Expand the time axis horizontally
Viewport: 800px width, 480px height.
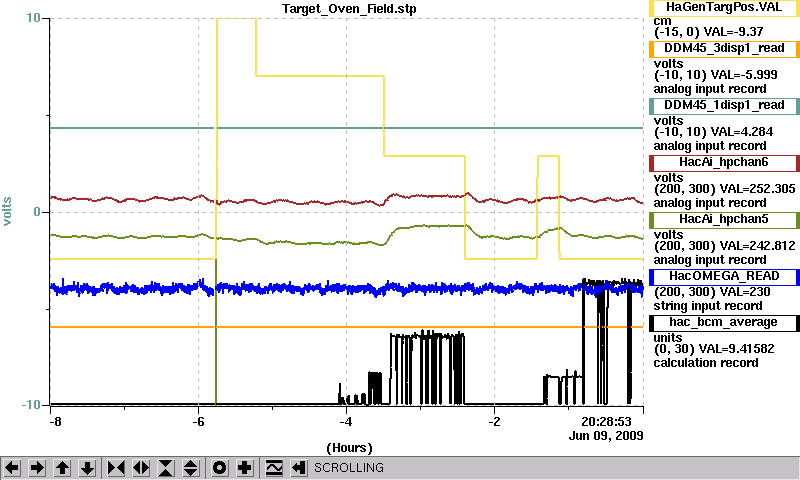pos(141,468)
